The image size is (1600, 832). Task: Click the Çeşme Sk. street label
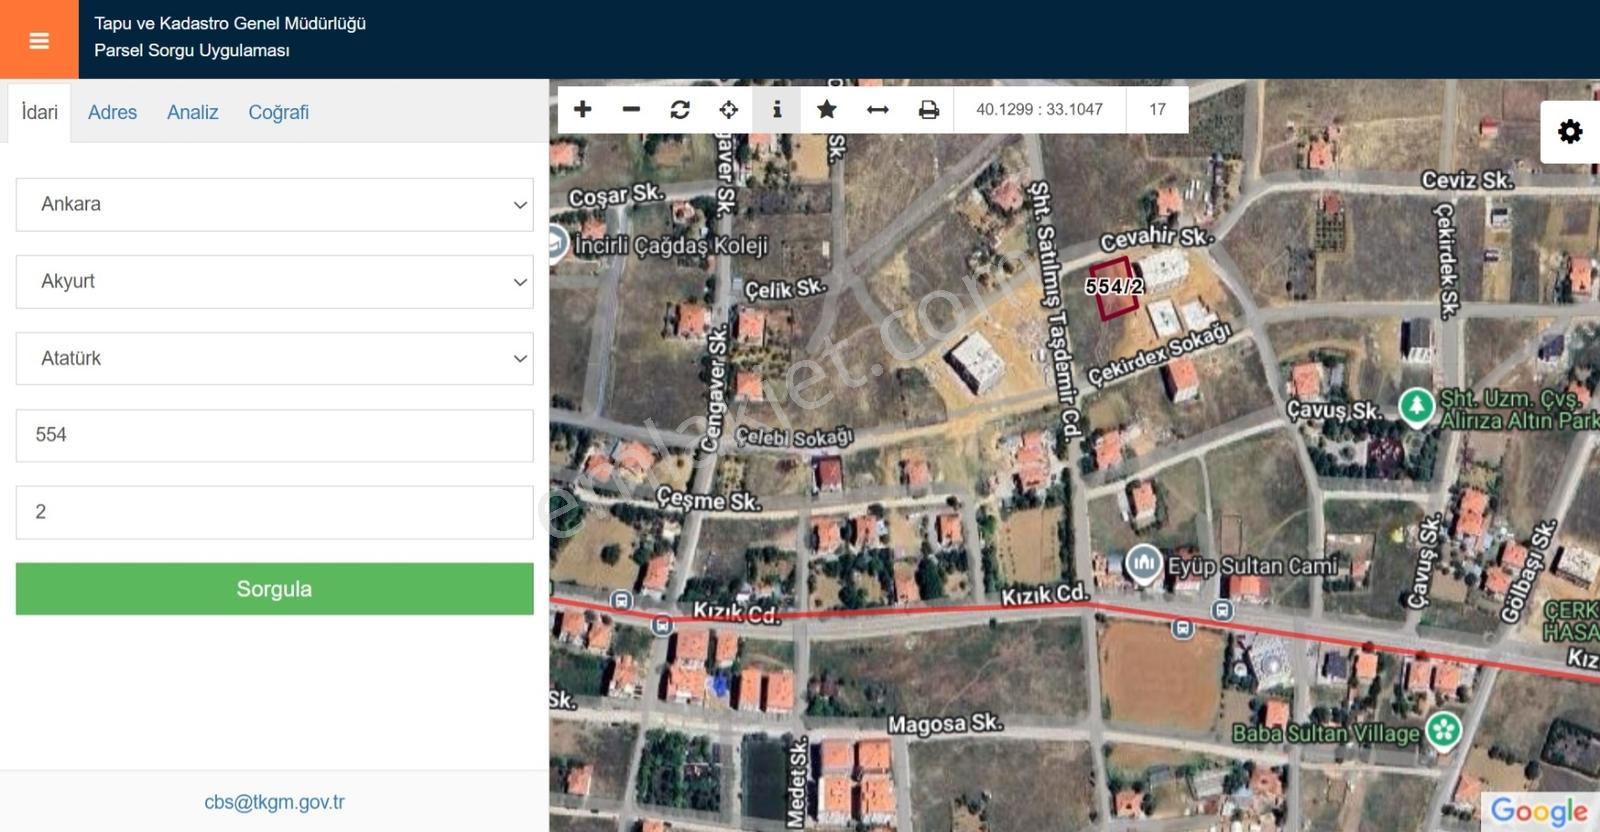pyautogui.click(x=709, y=498)
